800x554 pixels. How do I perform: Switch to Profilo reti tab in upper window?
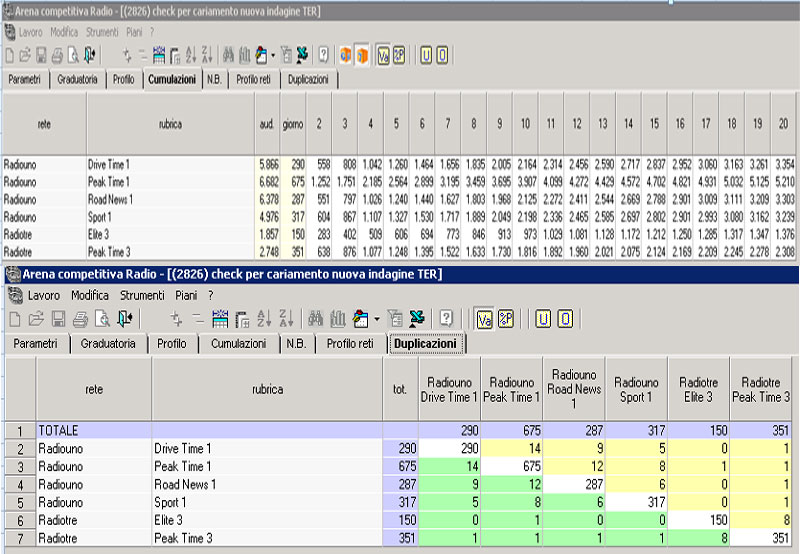pos(254,79)
